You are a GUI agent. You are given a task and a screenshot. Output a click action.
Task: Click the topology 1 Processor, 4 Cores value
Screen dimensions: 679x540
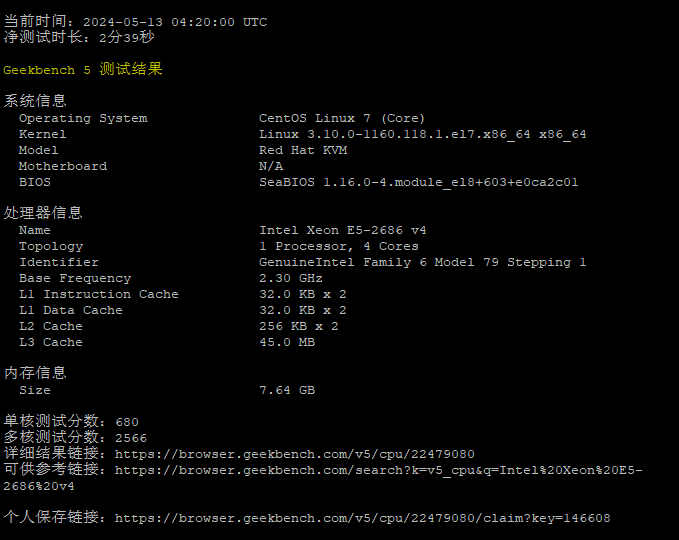[338, 246]
